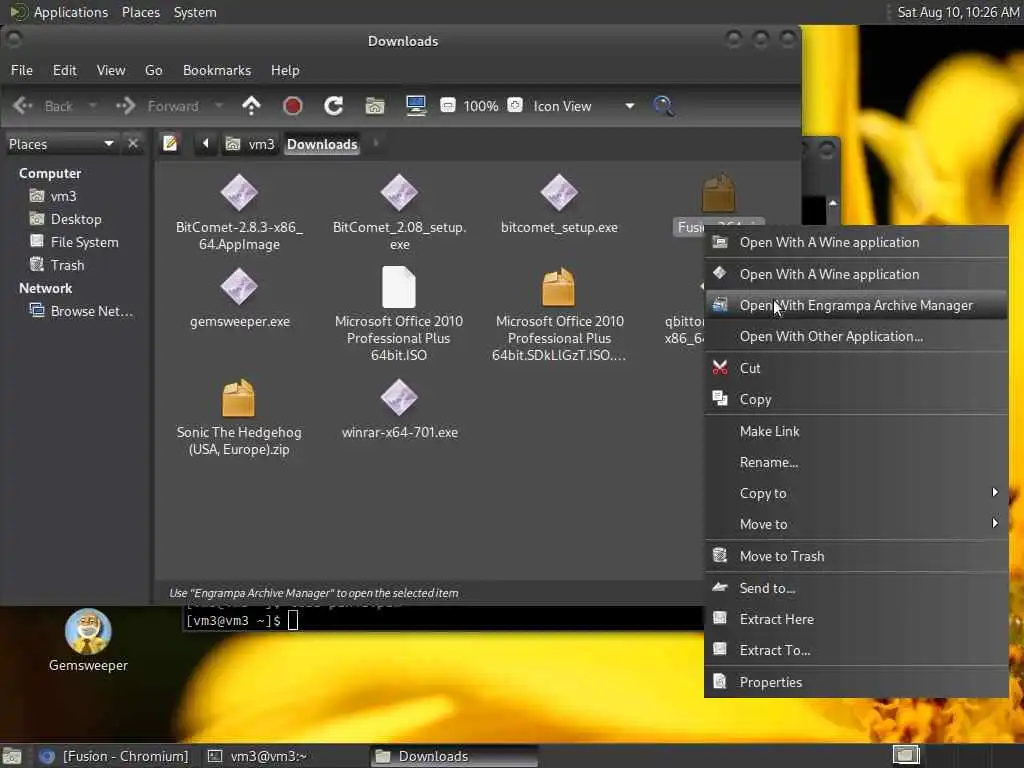Viewport: 1024px width, 768px height.
Task: Select the Office 64bit.SDkLlGzT.ISO archive
Action: click(558, 287)
